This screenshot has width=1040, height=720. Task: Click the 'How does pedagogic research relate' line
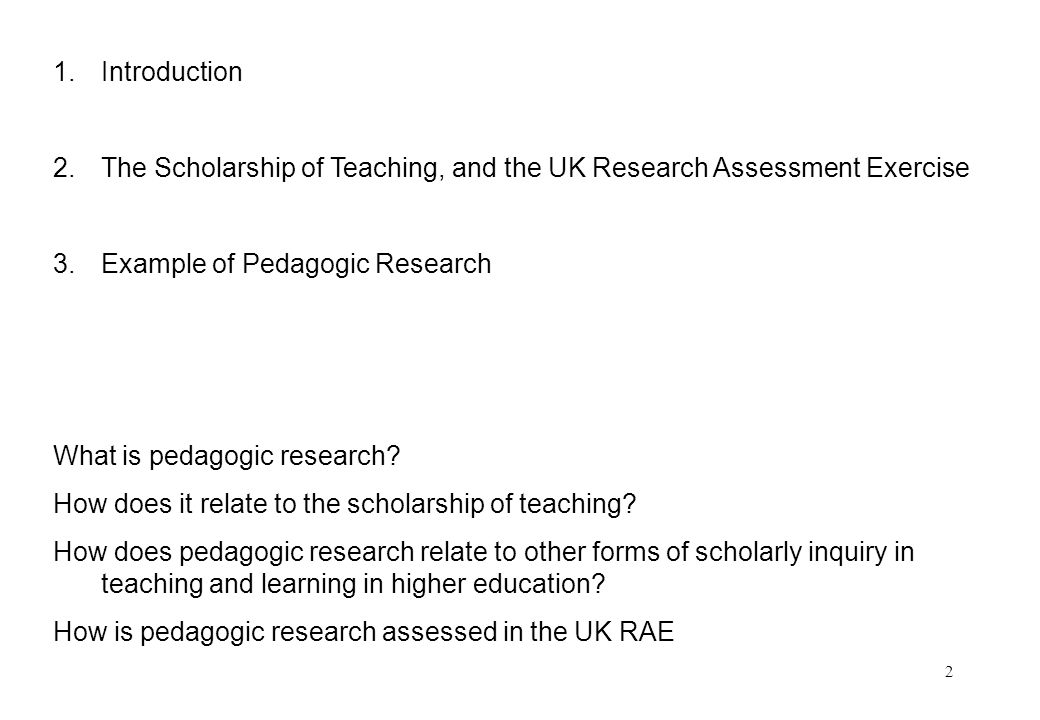tap(484, 552)
